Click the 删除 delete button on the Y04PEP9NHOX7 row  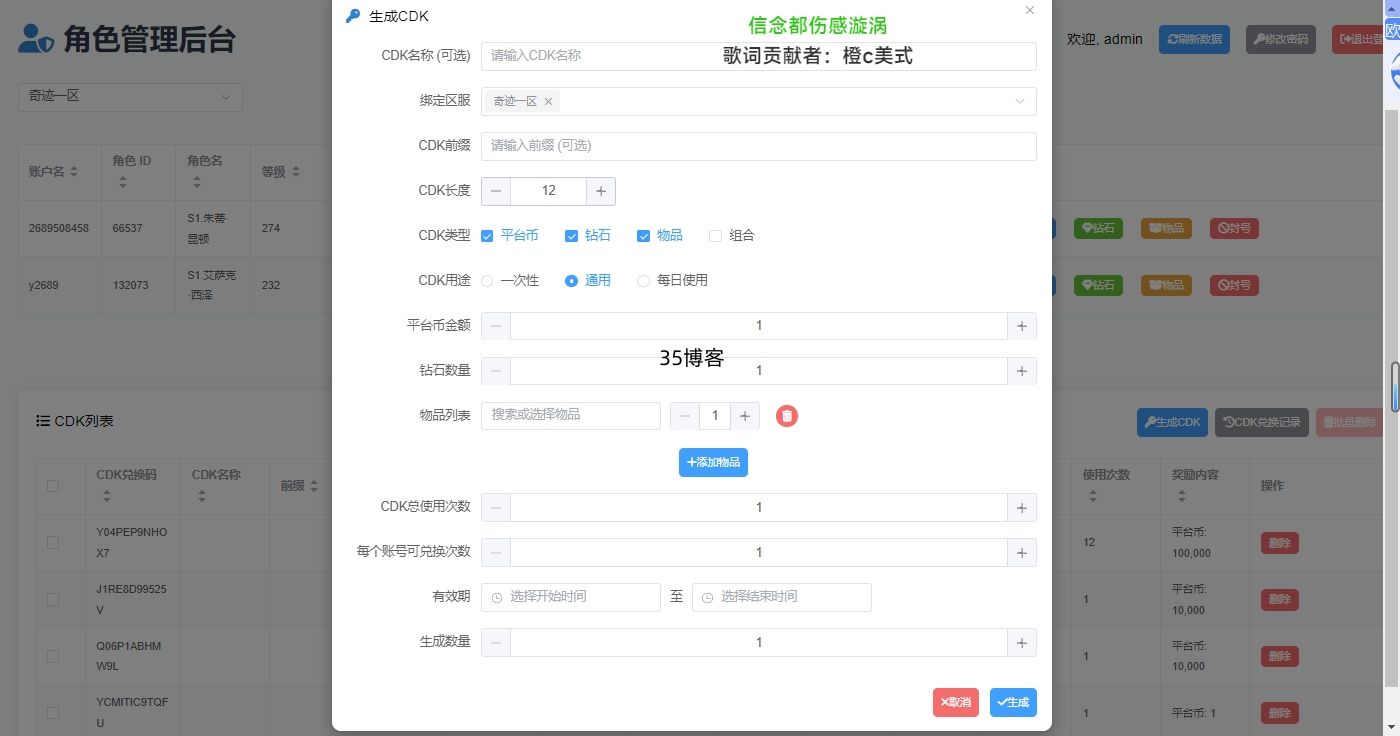click(1278, 542)
